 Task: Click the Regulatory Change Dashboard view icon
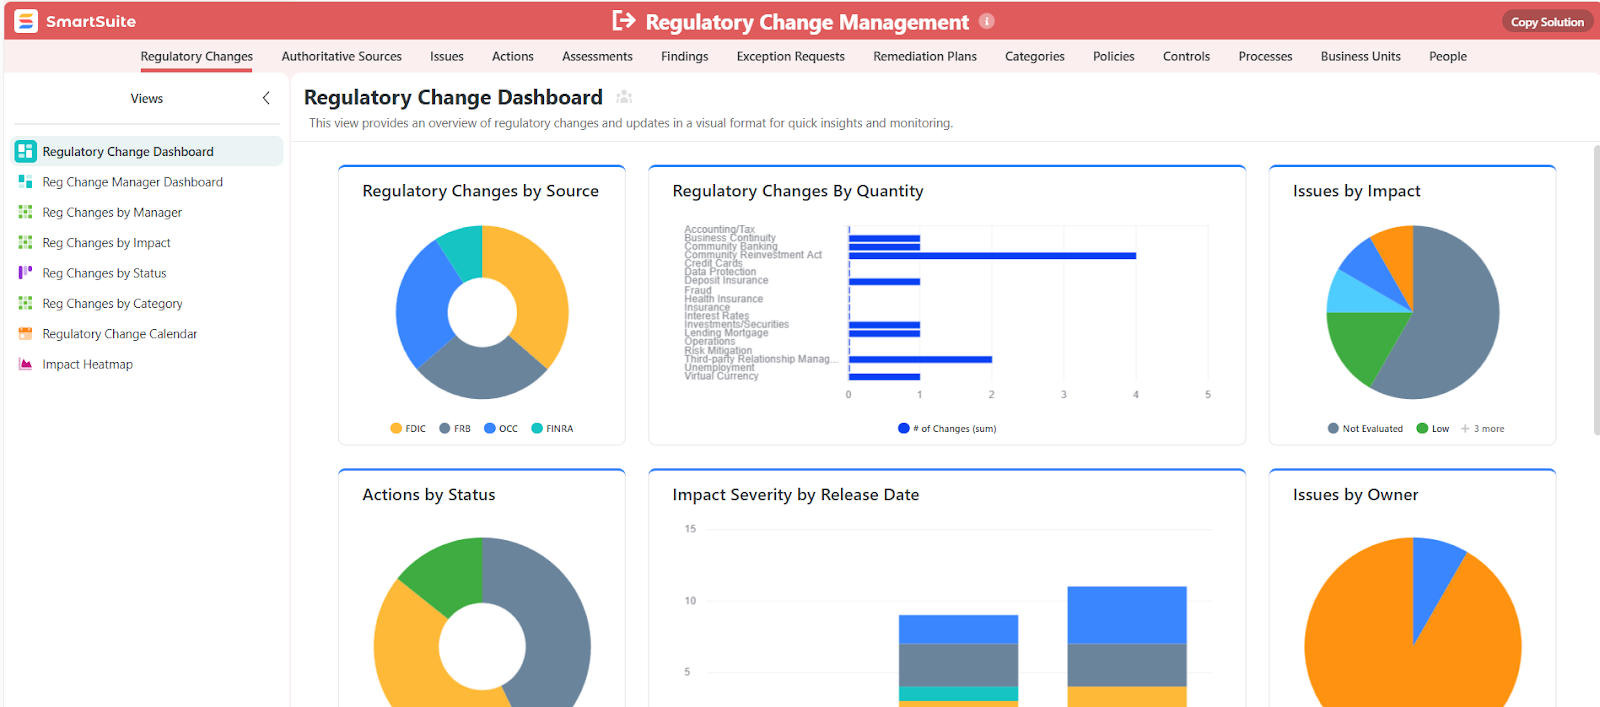coord(26,151)
